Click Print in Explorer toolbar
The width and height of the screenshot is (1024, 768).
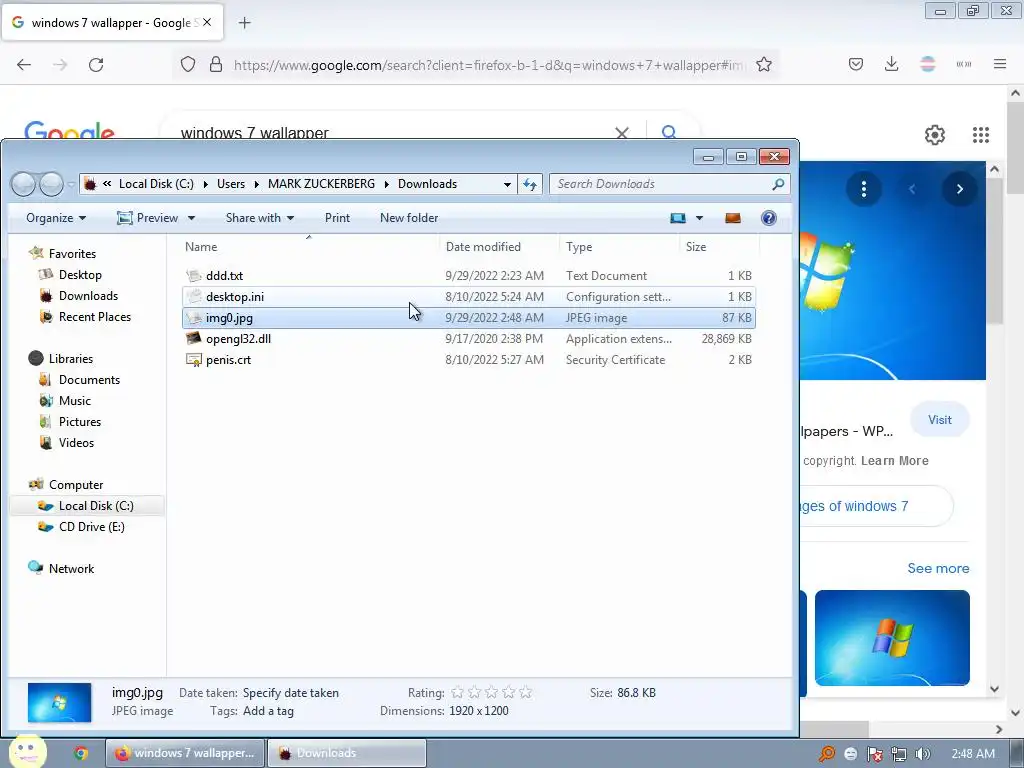337,218
